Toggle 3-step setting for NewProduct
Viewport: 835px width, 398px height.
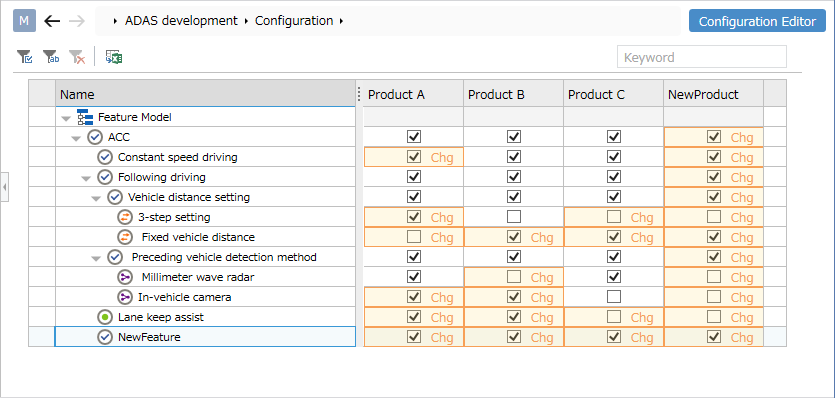pyautogui.click(x=714, y=217)
